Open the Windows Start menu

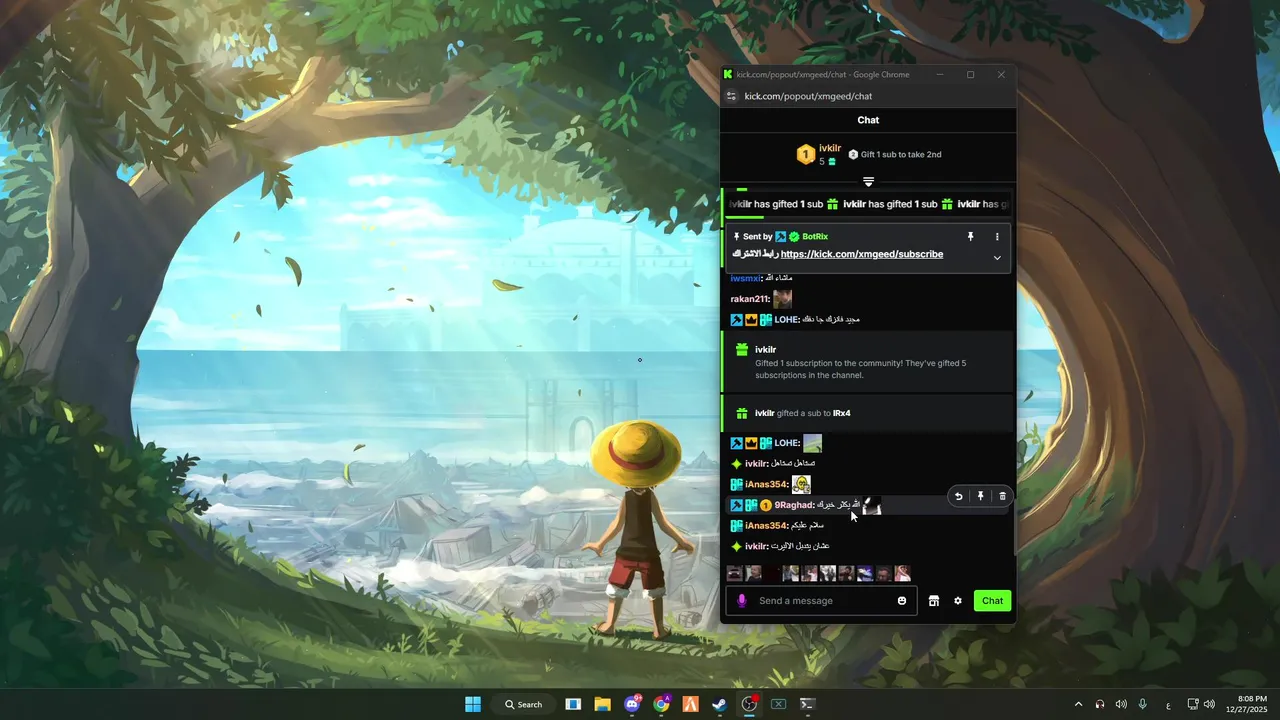click(x=473, y=704)
